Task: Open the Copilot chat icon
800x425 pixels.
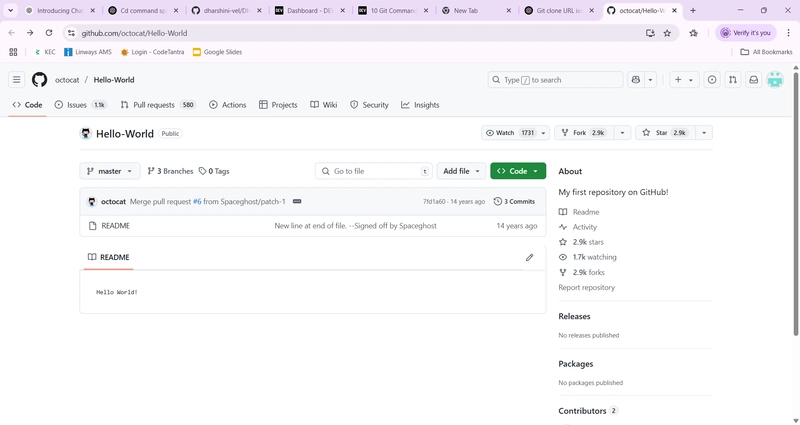Action: [636, 80]
